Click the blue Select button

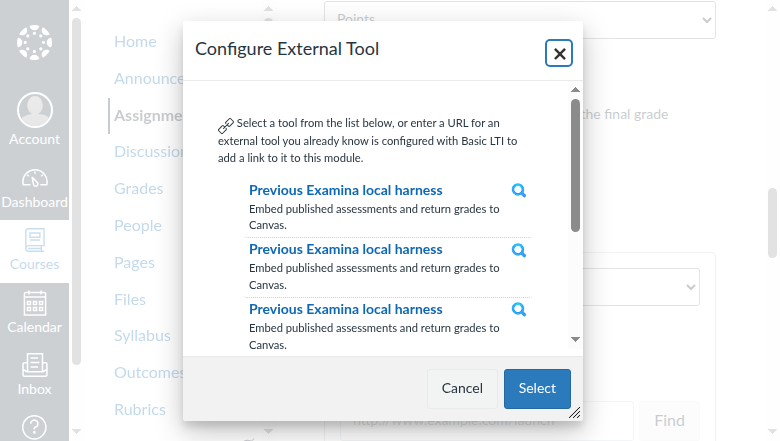[537, 388]
